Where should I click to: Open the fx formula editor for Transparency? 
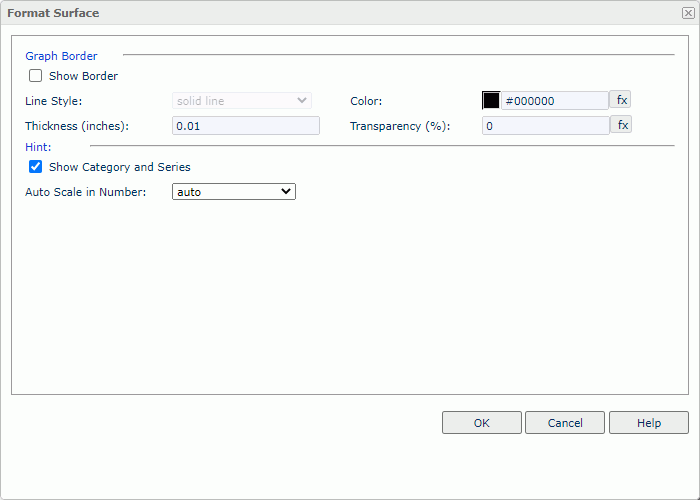(621, 125)
